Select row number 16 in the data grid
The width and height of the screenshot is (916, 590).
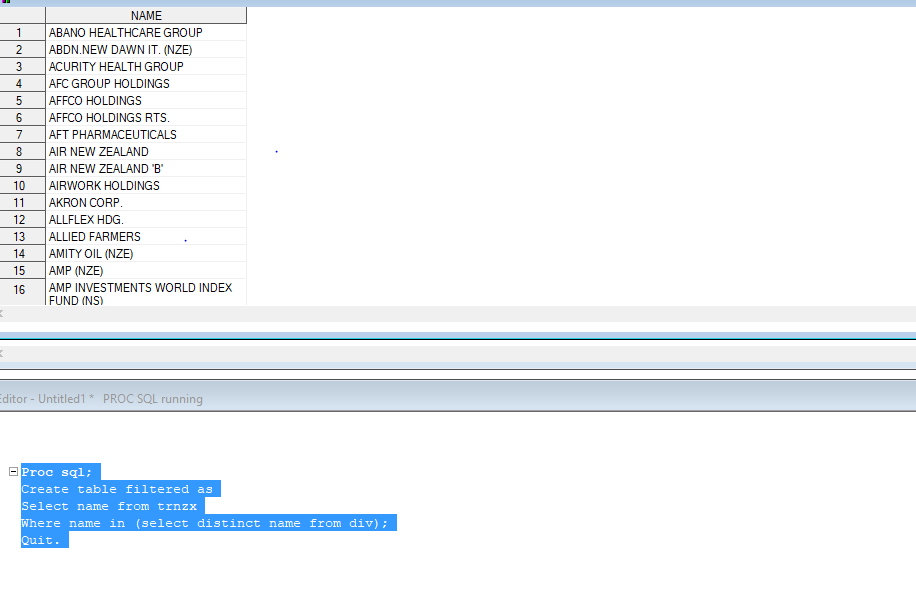[21, 293]
